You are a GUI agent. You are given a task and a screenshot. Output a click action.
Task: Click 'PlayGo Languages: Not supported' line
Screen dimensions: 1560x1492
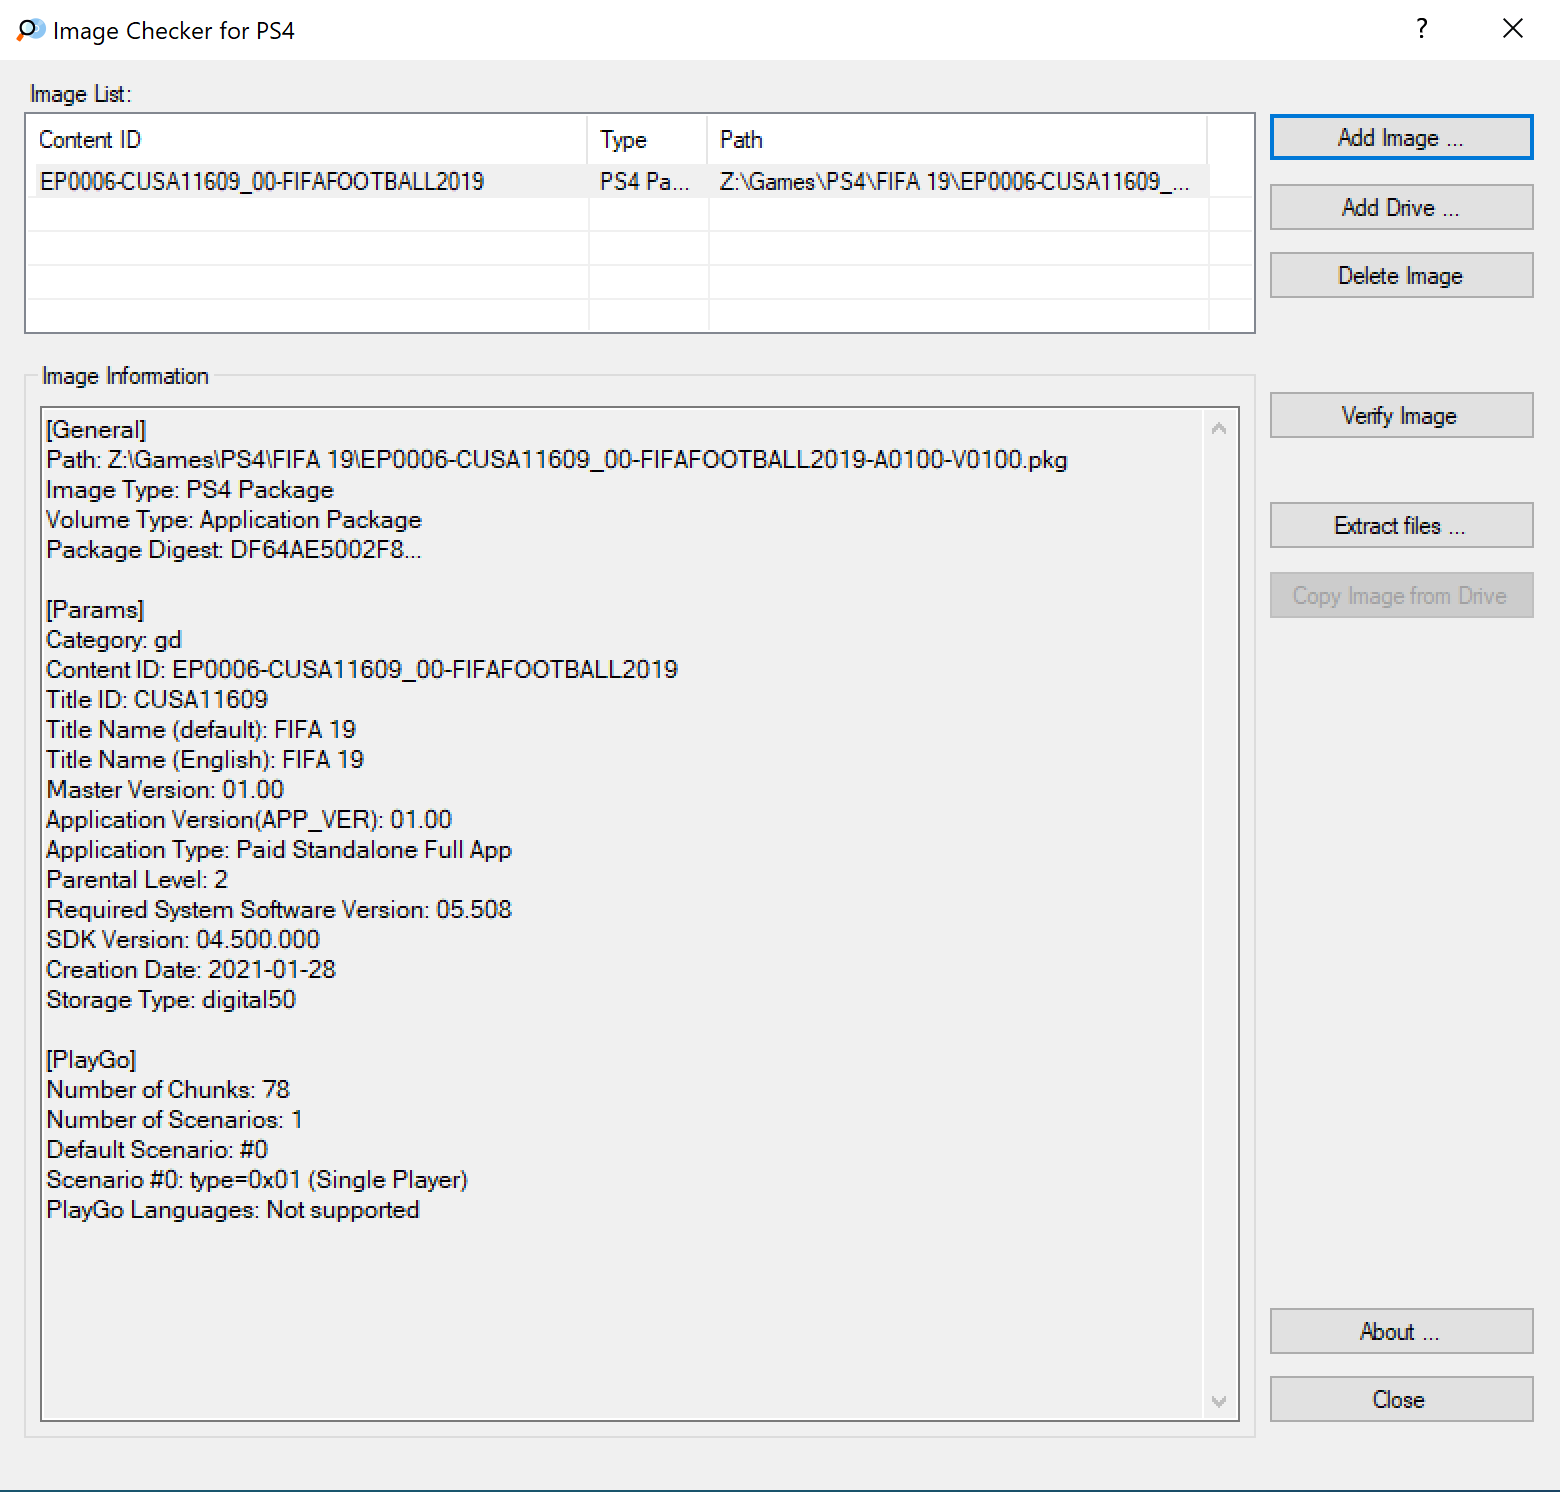pyautogui.click(x=233, y=1210)
